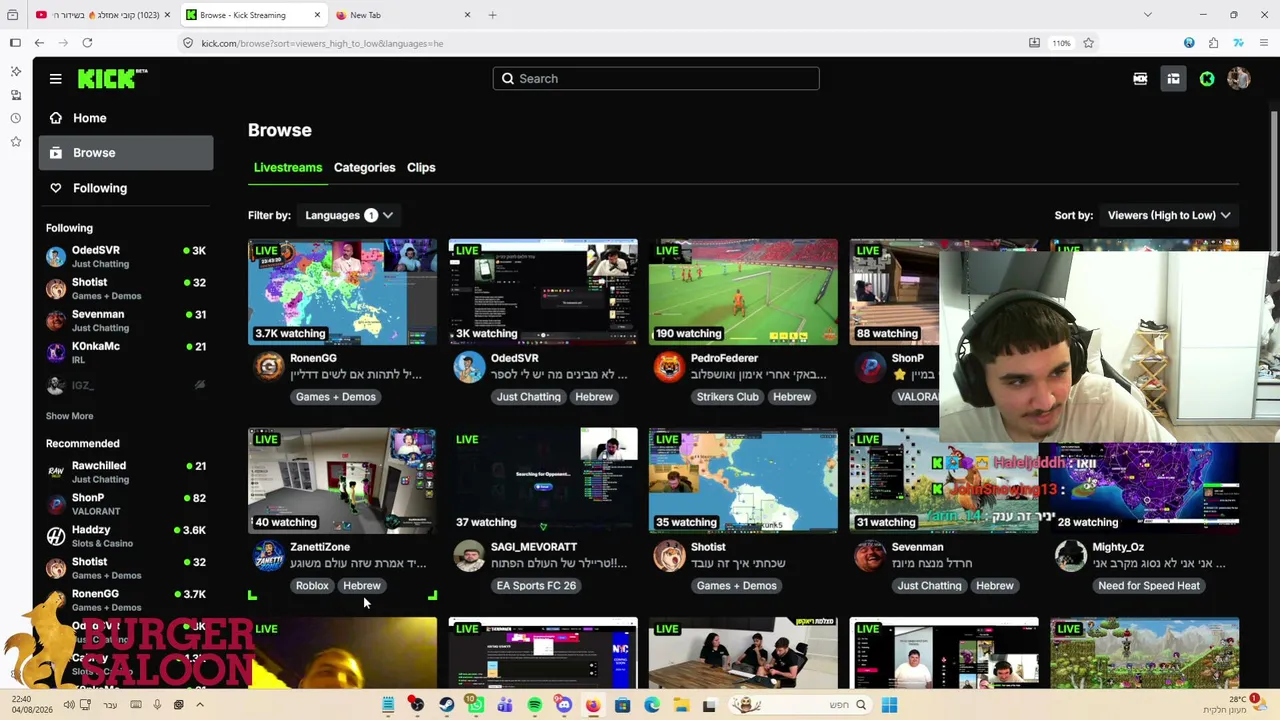The width and height of the screenshot is (1280, 720).
Task: Open Rawchilled in Recommended list
Action: tap(126, 472)
